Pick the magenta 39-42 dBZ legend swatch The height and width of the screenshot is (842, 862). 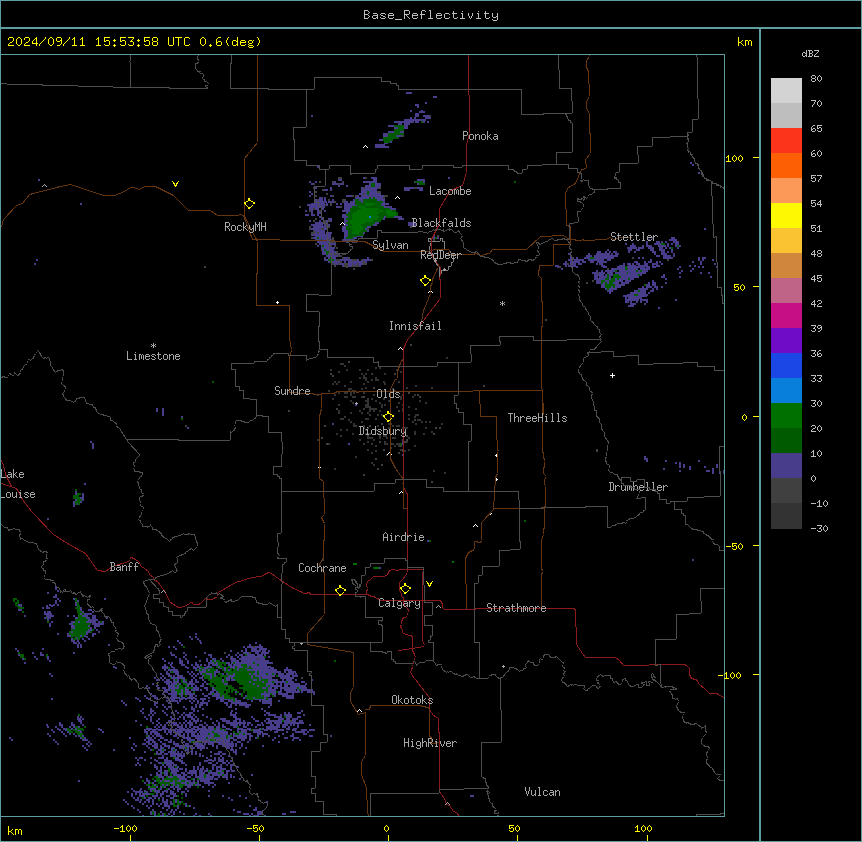786,316
